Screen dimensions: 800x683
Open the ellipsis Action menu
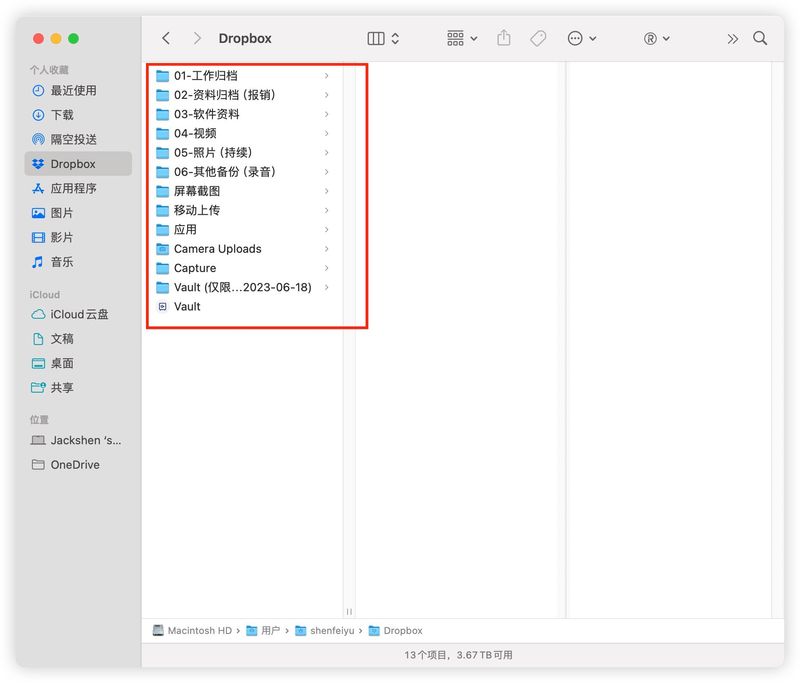[582, 38]
